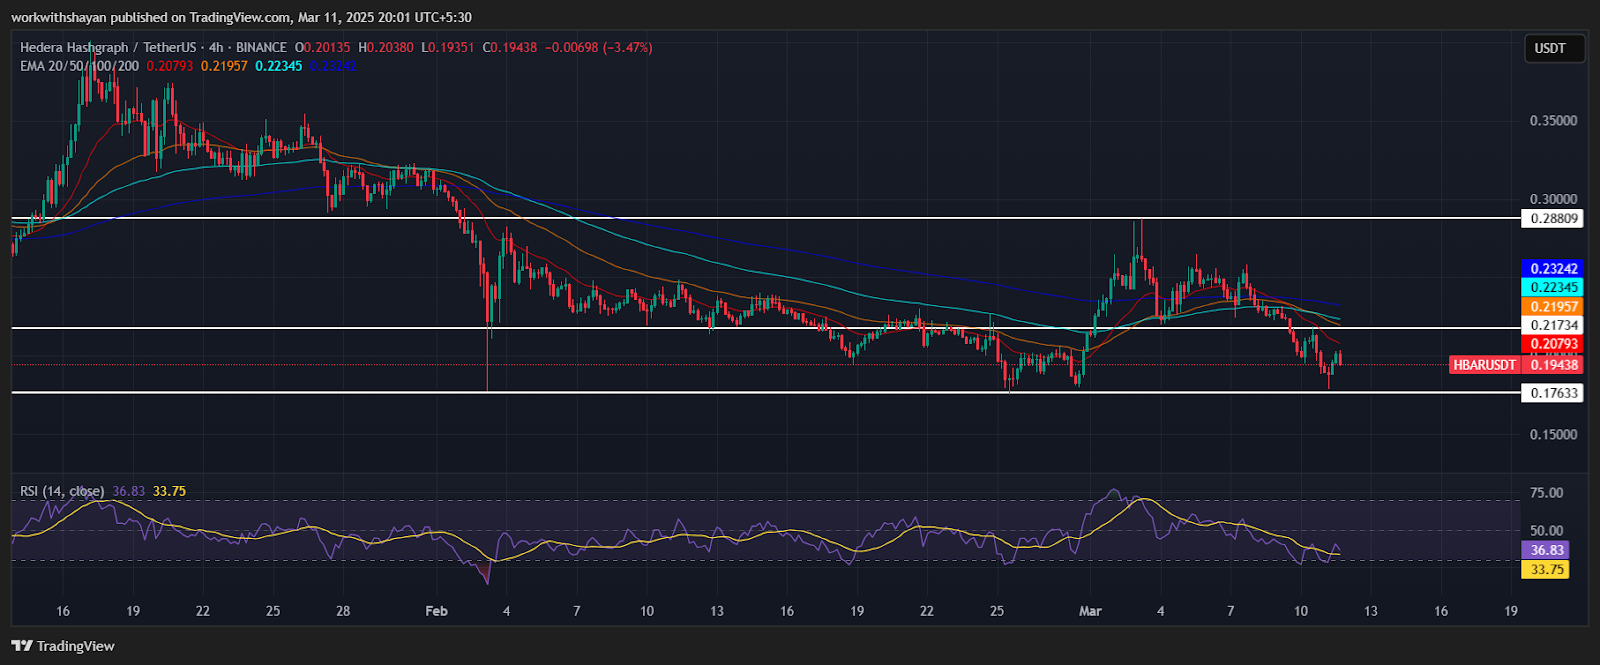Click the orange EMA 50 label 0.21957

pyautogui.click(x=1551, y=307)
